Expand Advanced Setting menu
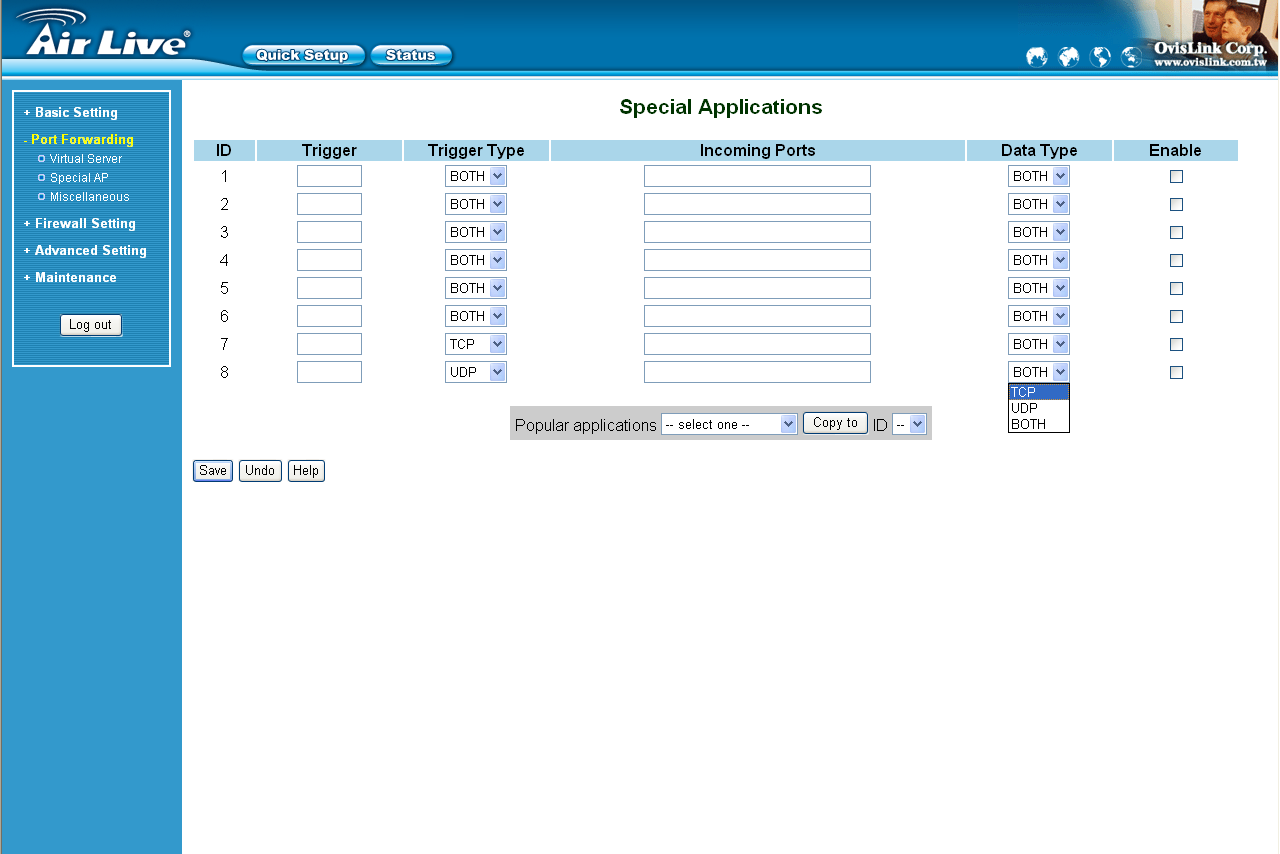Viewport: 1280px width, 854px height. [x=85, y=251]
